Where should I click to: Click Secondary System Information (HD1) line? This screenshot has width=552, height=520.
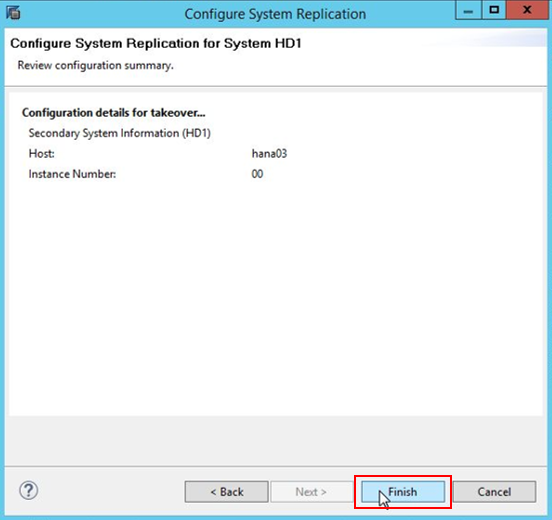120,133
